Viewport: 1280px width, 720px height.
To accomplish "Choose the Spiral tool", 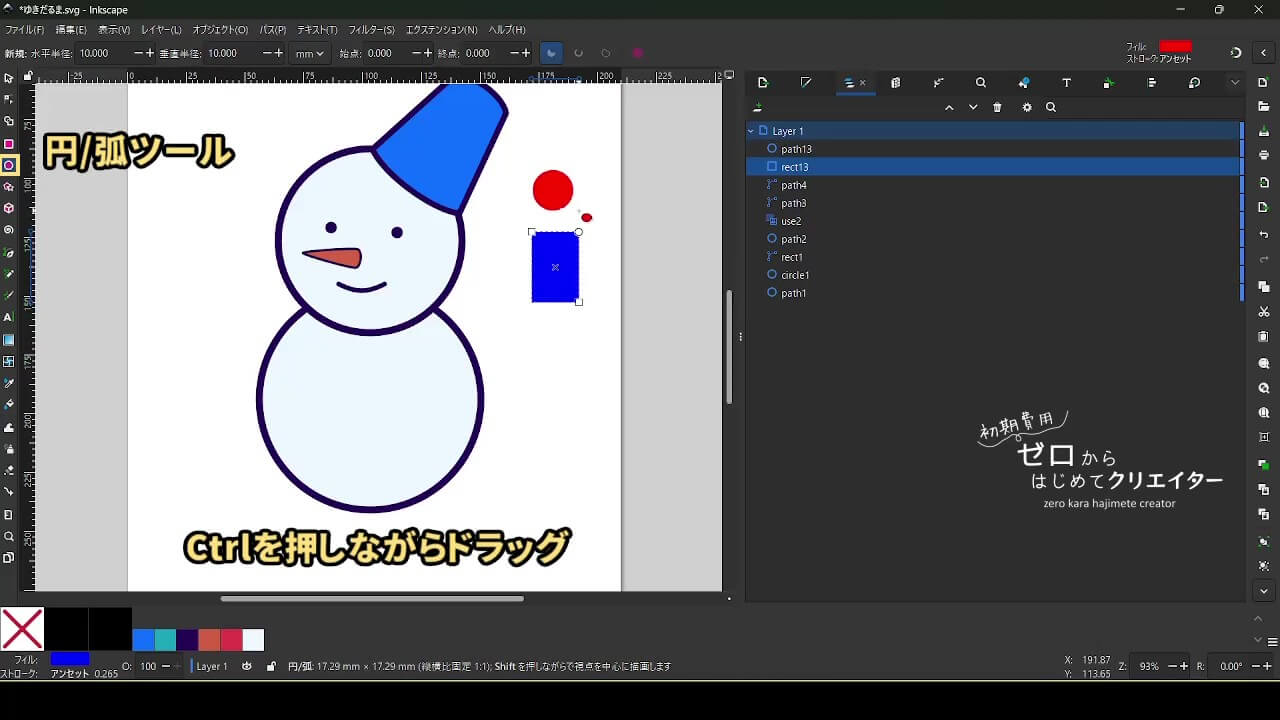I will click(9, 230).
